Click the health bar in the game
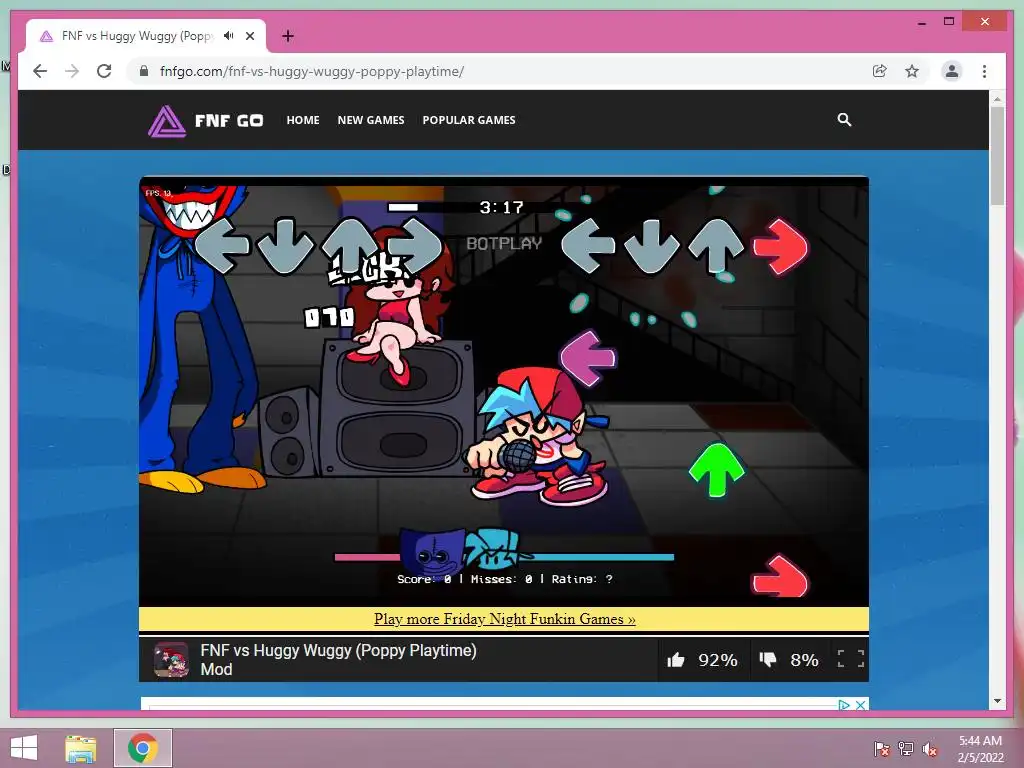Viewport: 1024px width, 768px height. click(504, 557)
